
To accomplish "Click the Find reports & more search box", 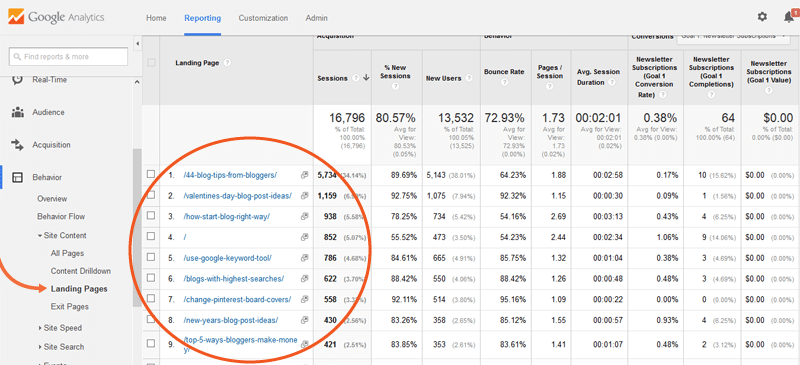I will coord(68,57).
